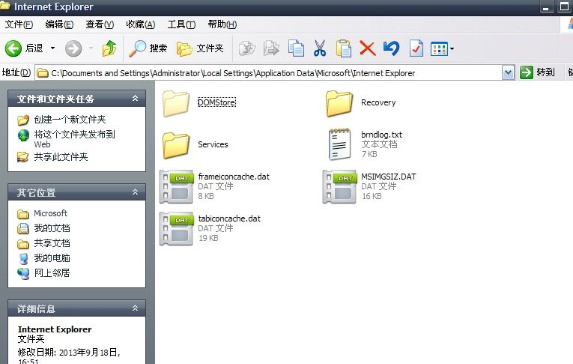Screen dimensions: 573x364
Task: Open the 工具(T) menu
Action: click(182, 24)
